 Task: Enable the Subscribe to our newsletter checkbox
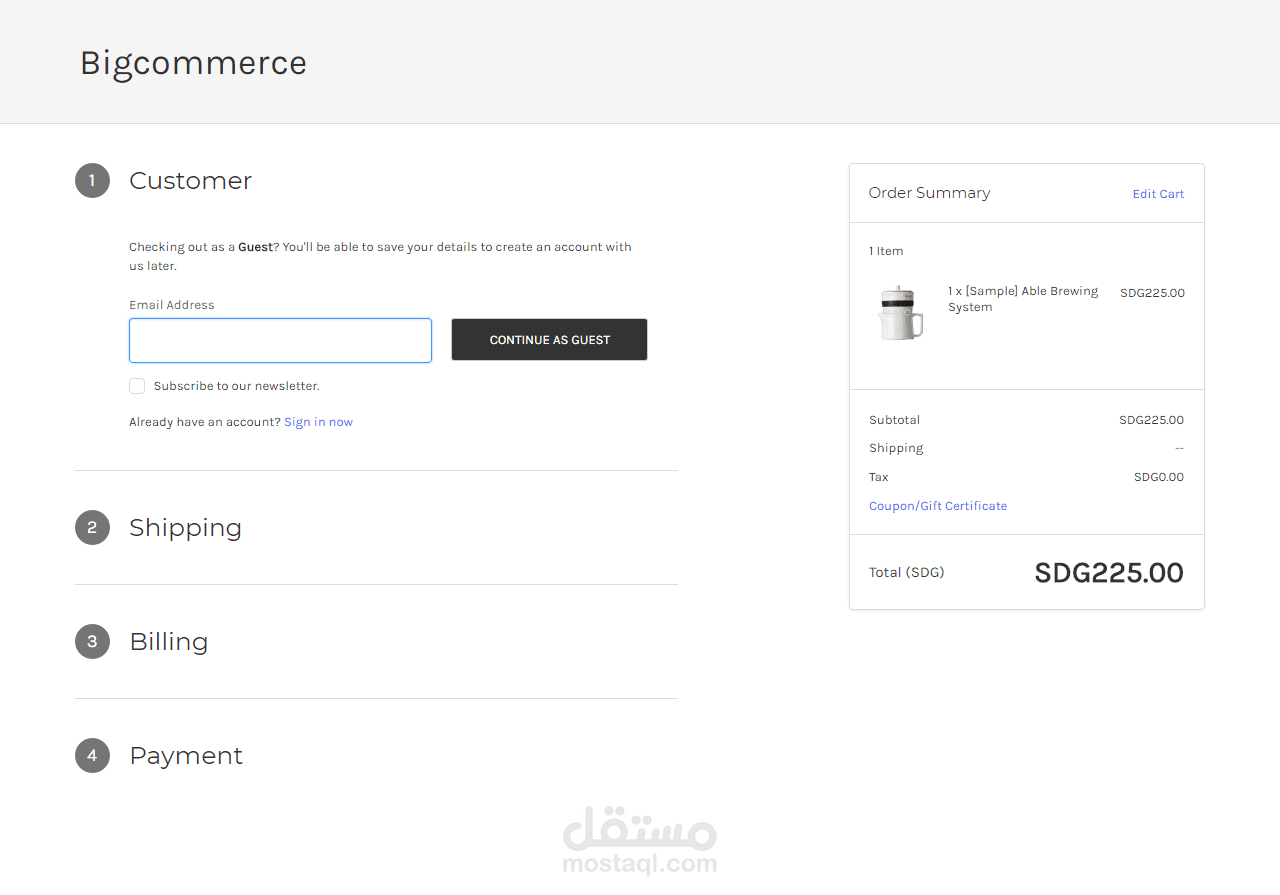coord(137,386)
